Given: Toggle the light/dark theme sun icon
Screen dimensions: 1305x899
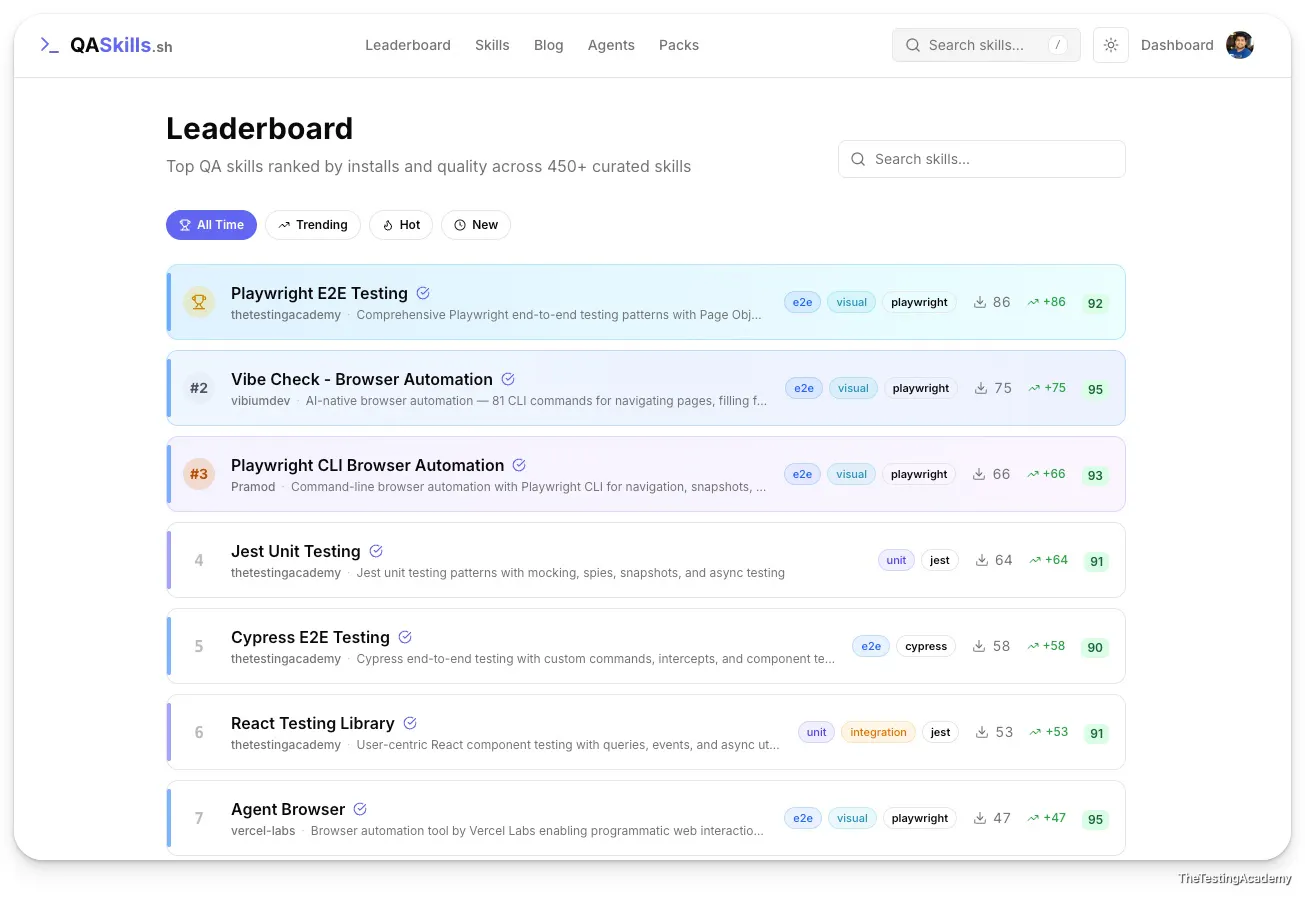Looking at the screenshot, I should [x=1111, y=45].
